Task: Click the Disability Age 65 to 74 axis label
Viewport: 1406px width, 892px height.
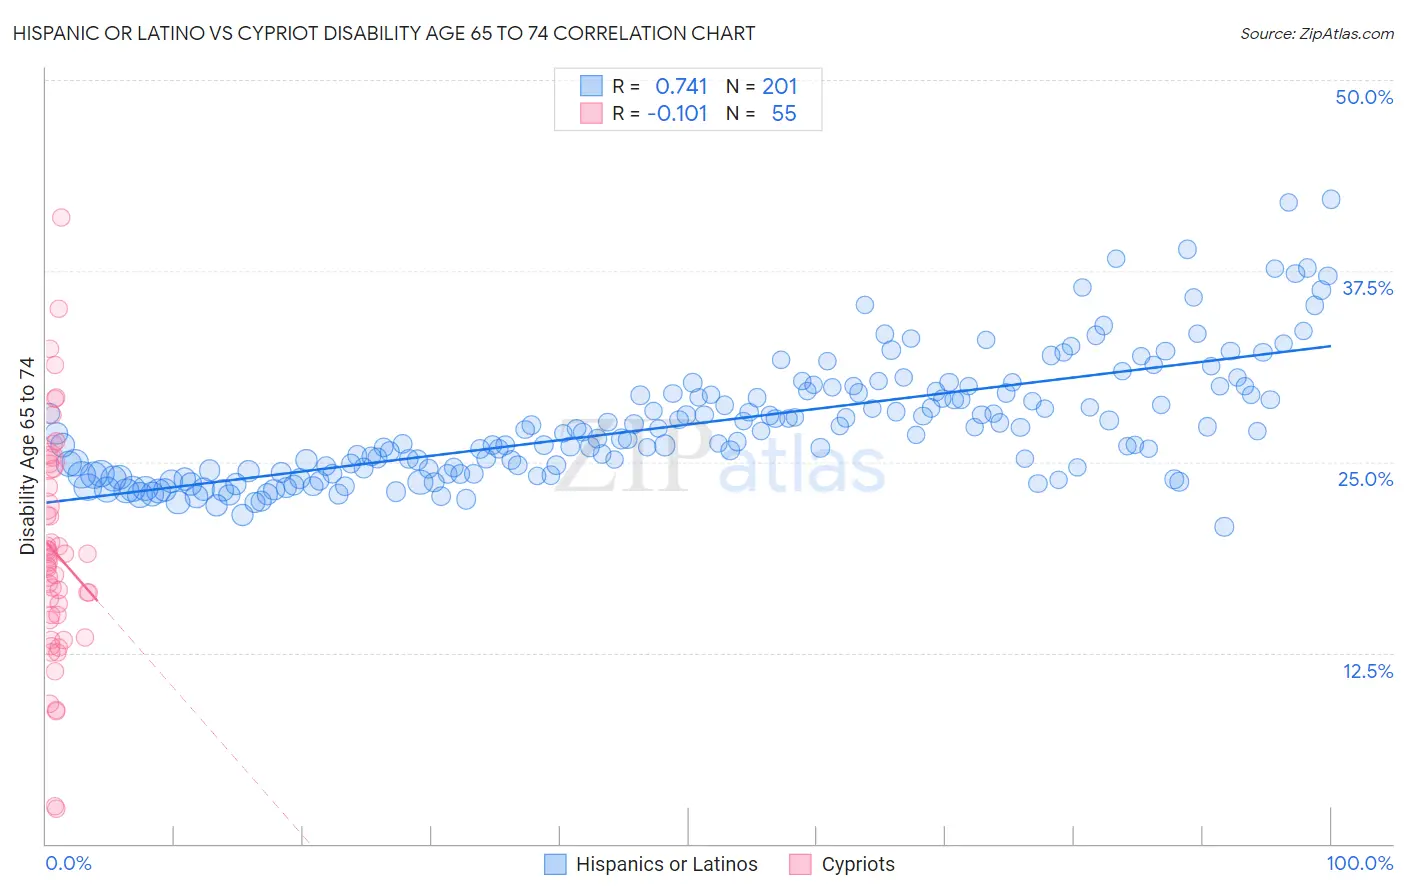Action: tap(27, 455)
